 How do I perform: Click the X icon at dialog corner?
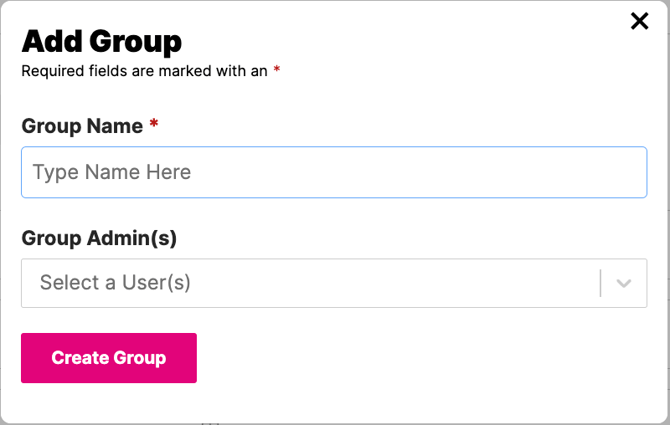coord(639,21)
